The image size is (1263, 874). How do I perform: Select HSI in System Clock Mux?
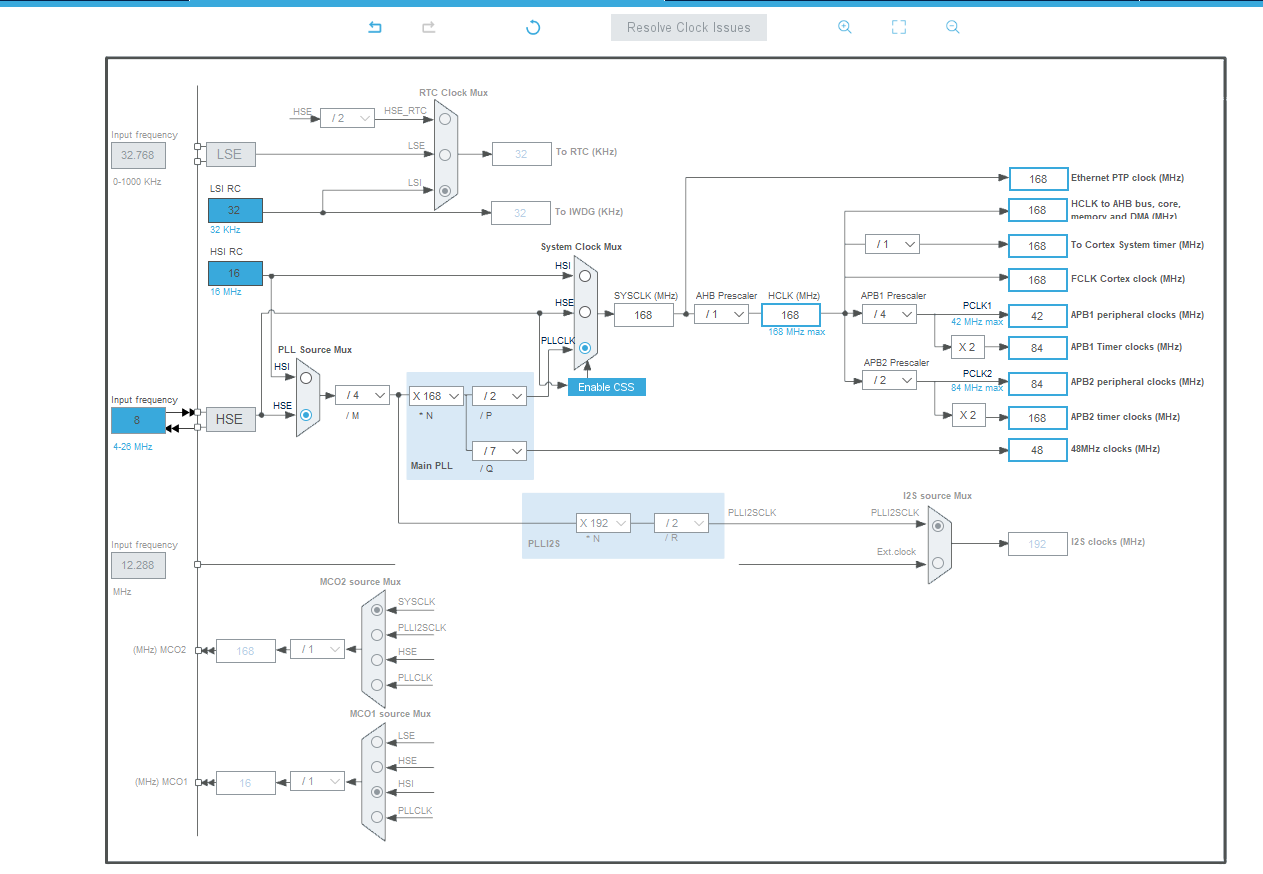coord(585,275)
